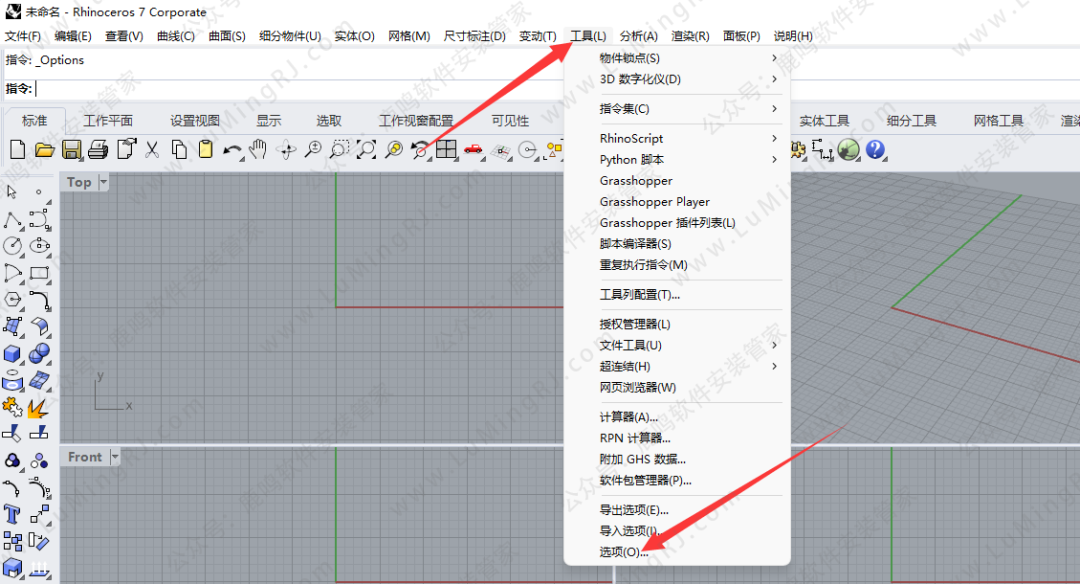Choose 选项(O)... from the Tools menu
Screen dimensions: 1080x584
624,552
